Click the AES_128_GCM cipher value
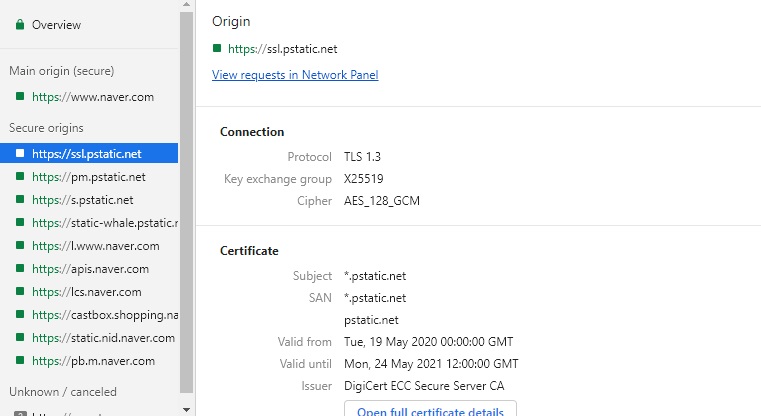Screen dimensions: 761x416 click(x=382, y=201)
